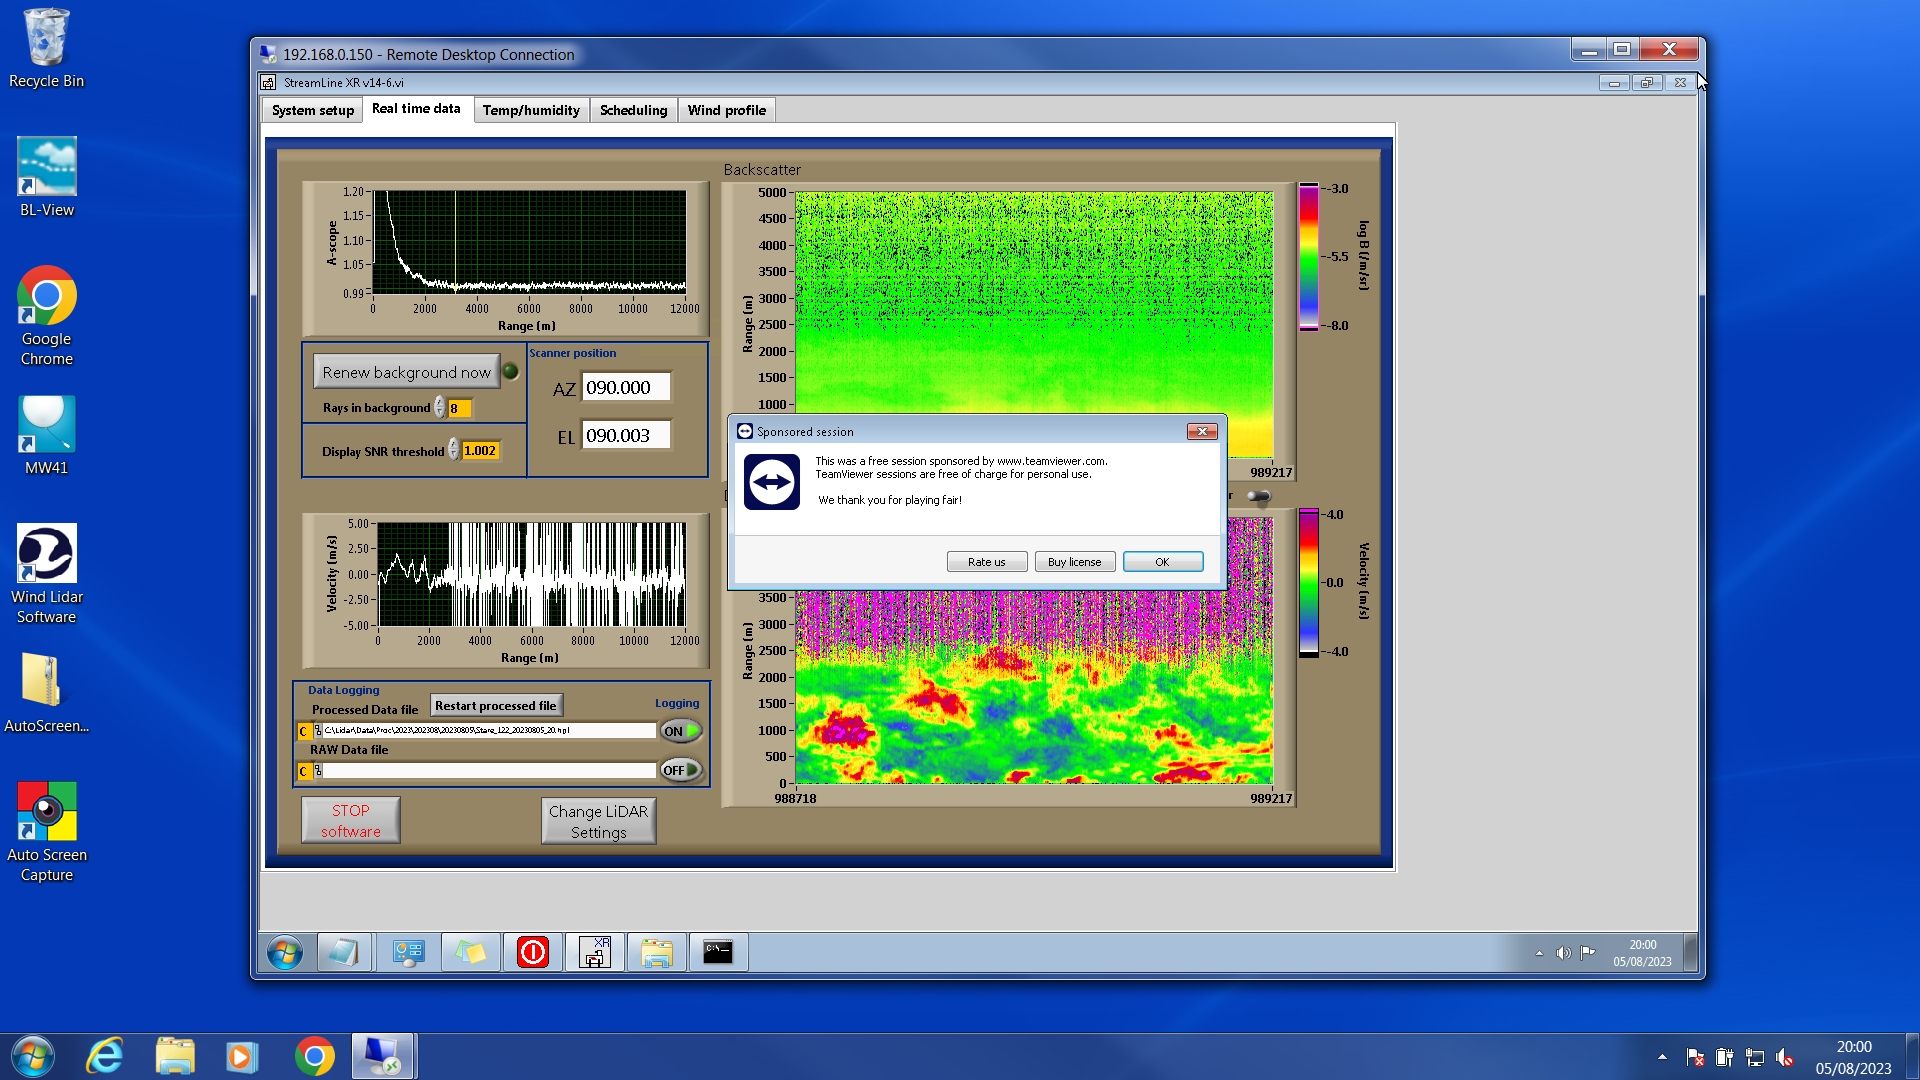Show hidden icons arrow in host tray
Screen dimensions: 1920x1080
1662,1057
